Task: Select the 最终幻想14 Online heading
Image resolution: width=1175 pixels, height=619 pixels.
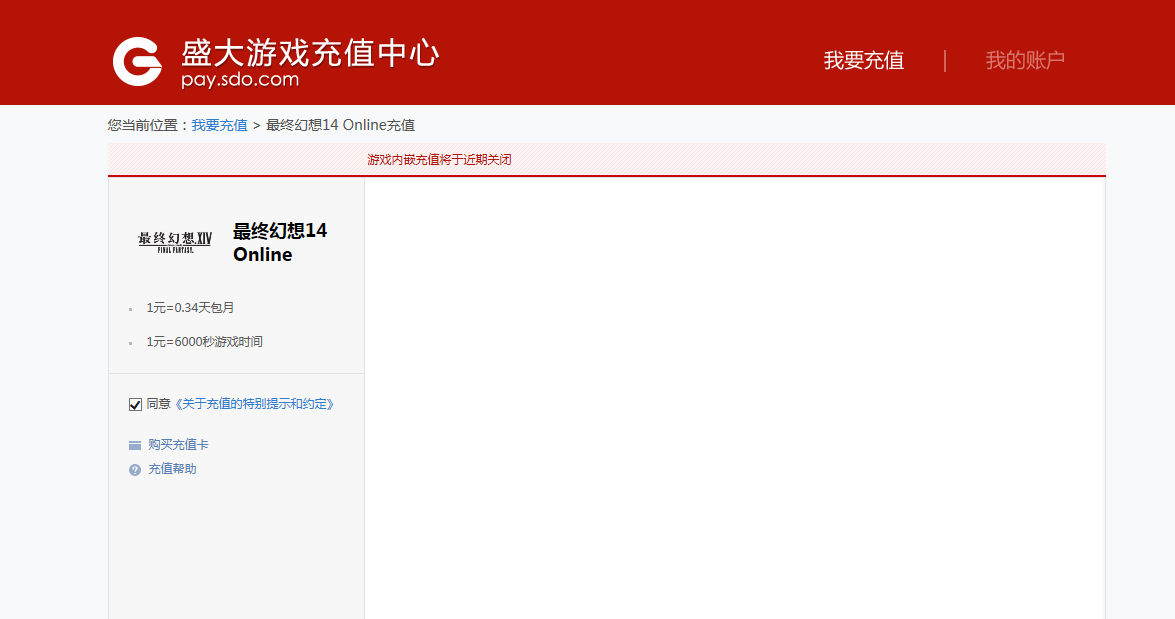Action: pyautogui.click(x=280, y=242)
